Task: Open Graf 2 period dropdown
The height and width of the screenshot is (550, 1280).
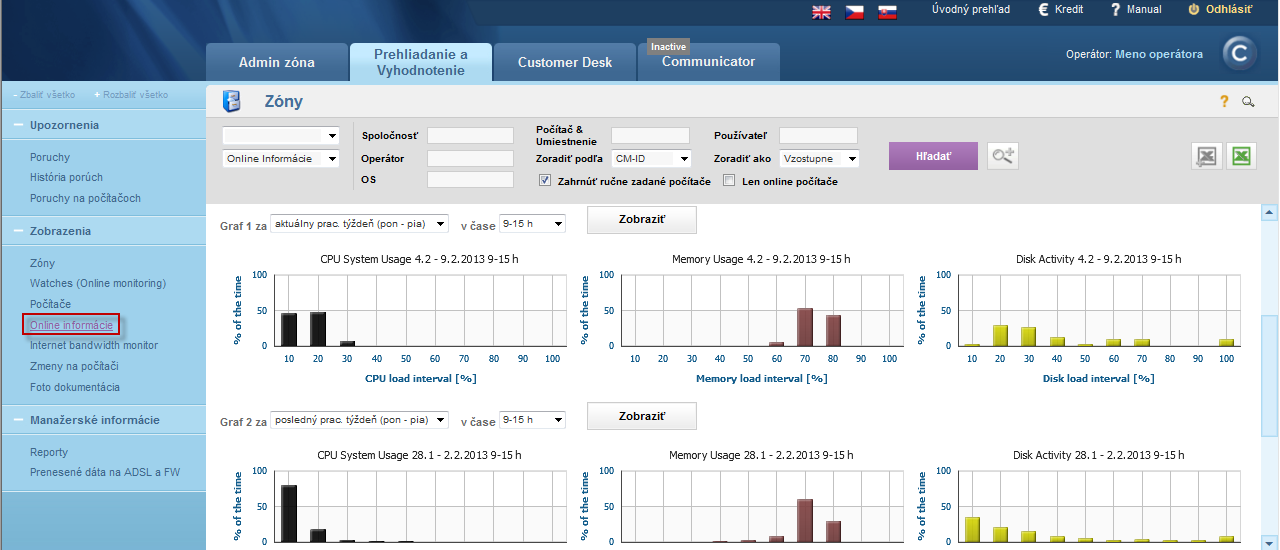Action: [359, 420]
